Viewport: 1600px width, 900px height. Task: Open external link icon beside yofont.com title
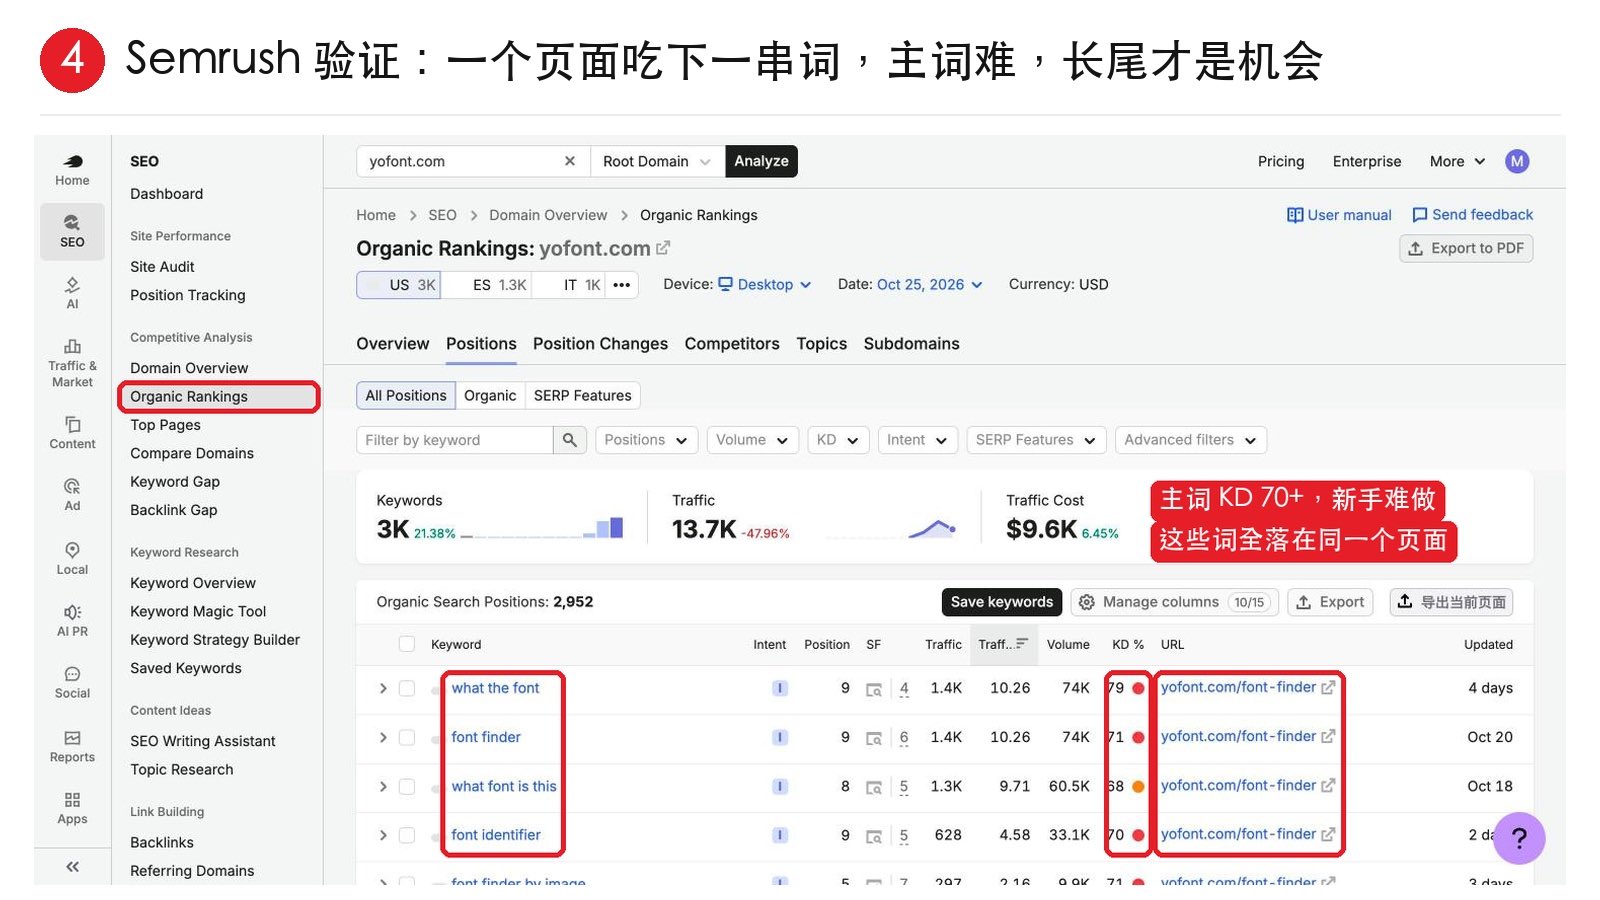663,248
